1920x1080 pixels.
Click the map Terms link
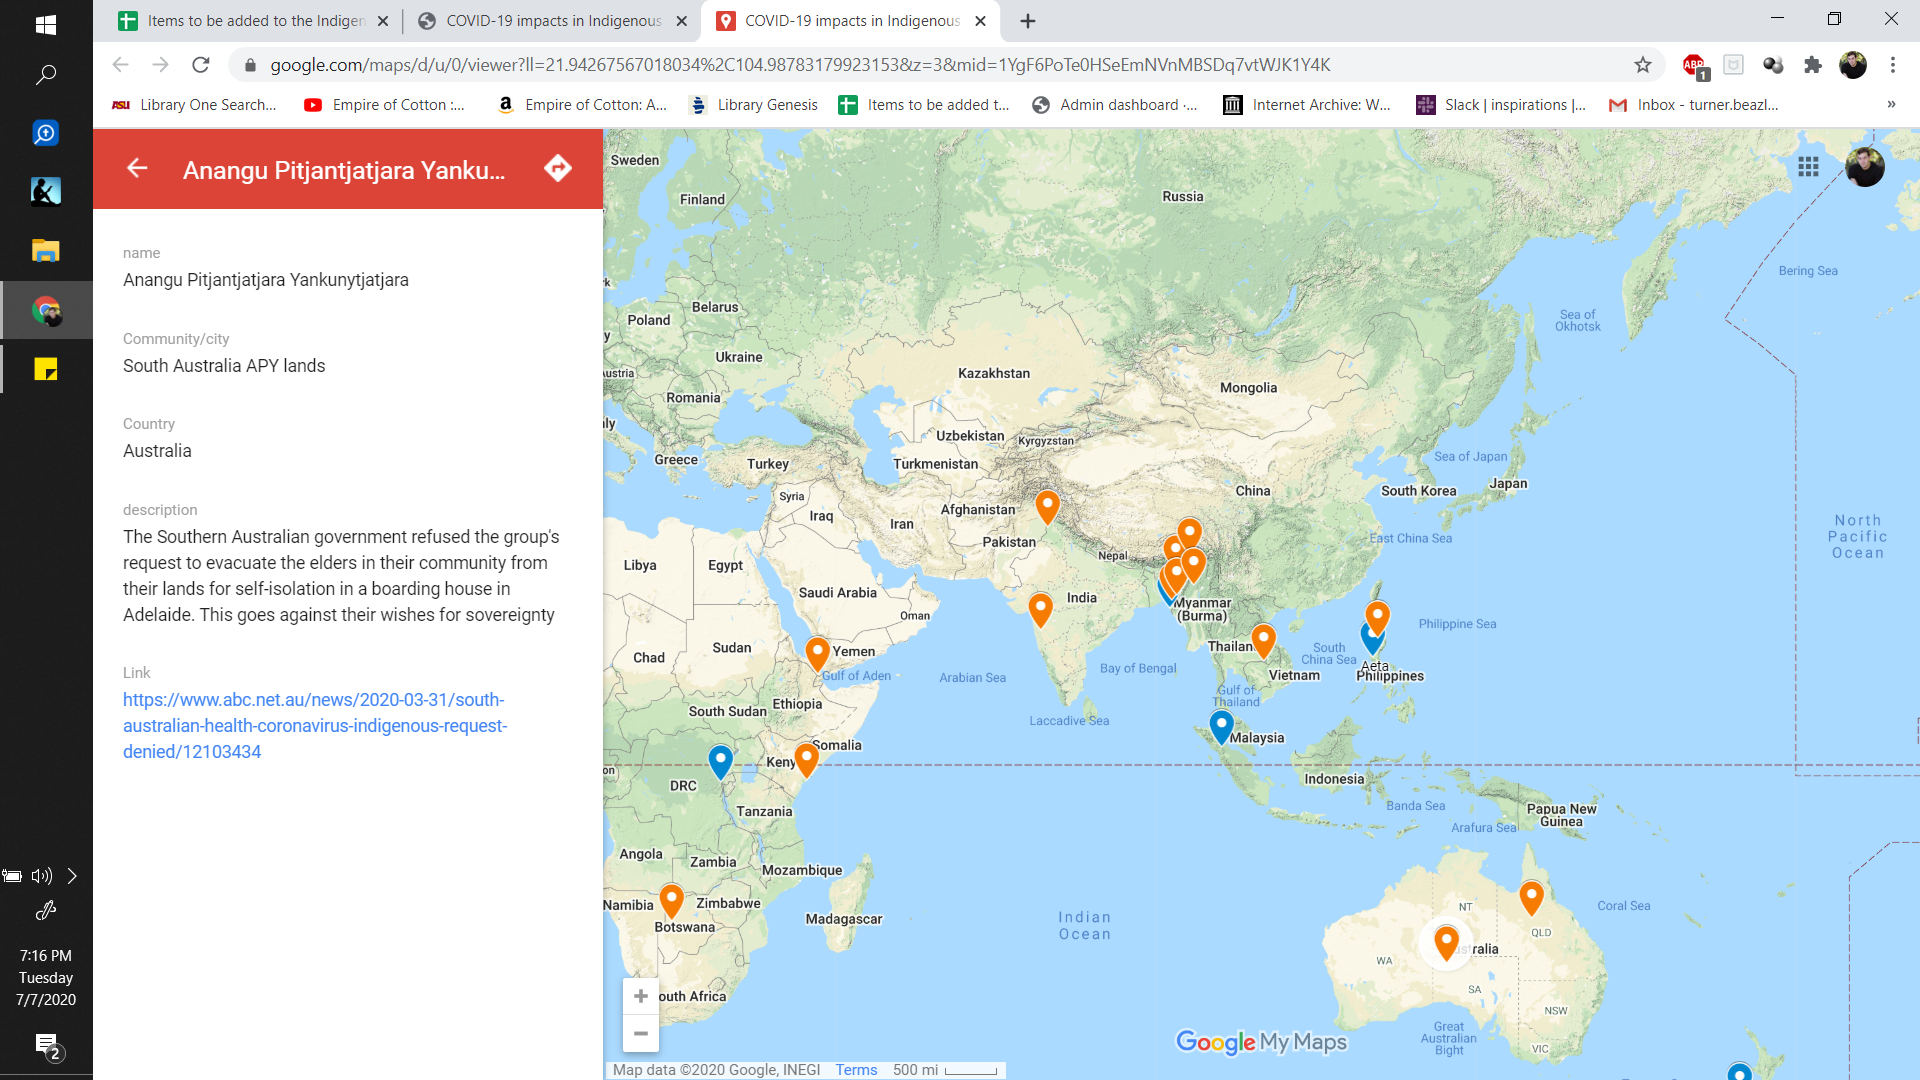(x=856, y=1070)
